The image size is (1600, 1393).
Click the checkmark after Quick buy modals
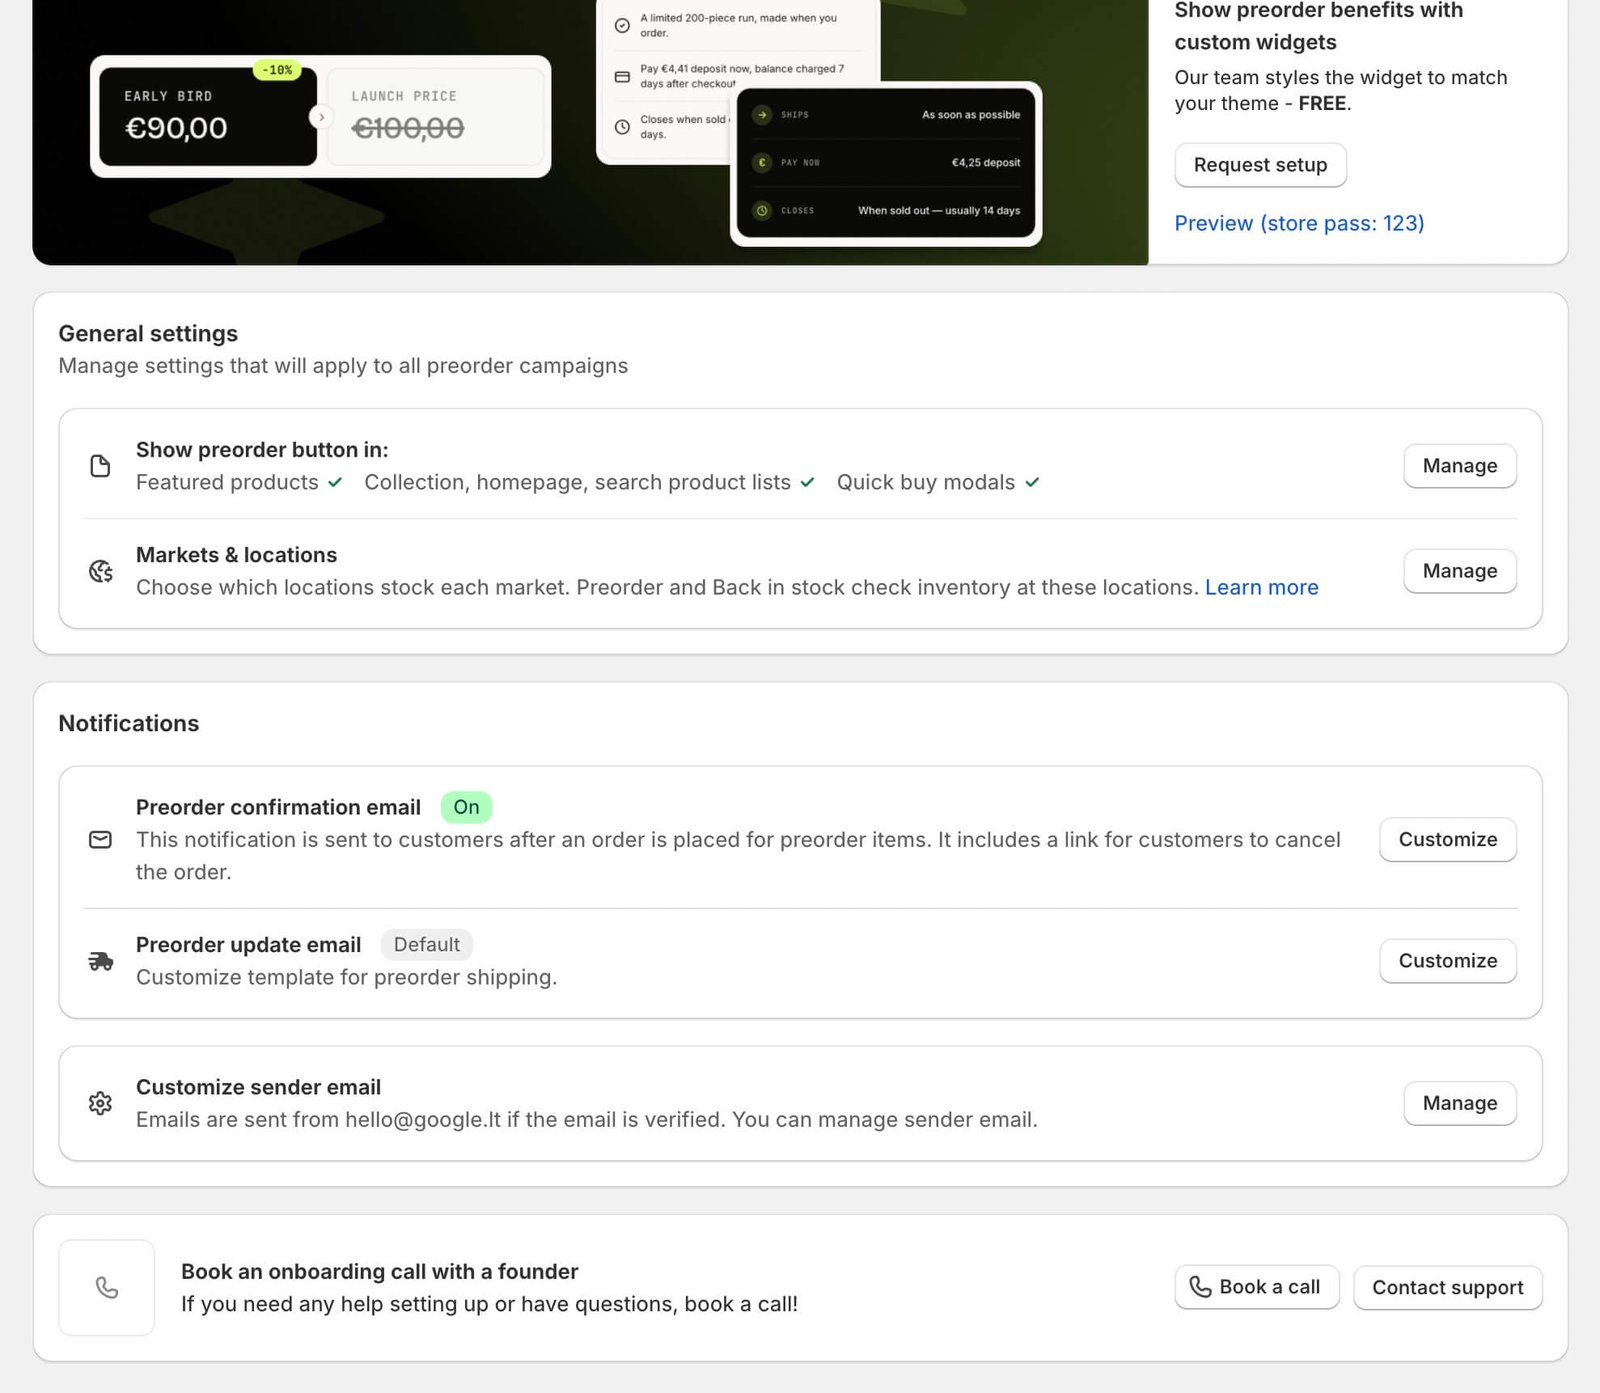click(x=1032, y=482)
